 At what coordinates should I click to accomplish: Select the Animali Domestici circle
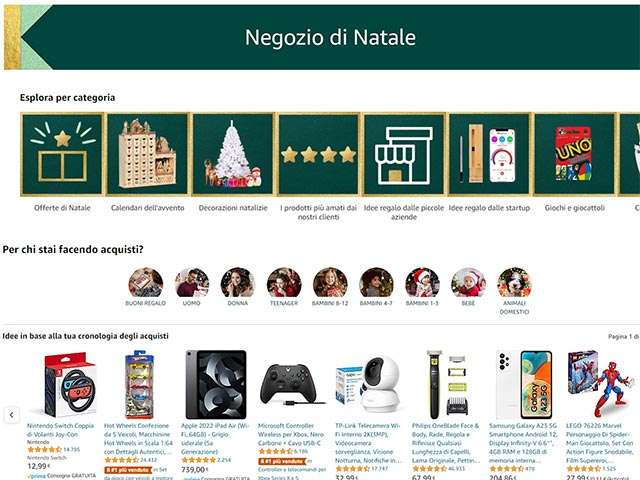tap(514, 282)
